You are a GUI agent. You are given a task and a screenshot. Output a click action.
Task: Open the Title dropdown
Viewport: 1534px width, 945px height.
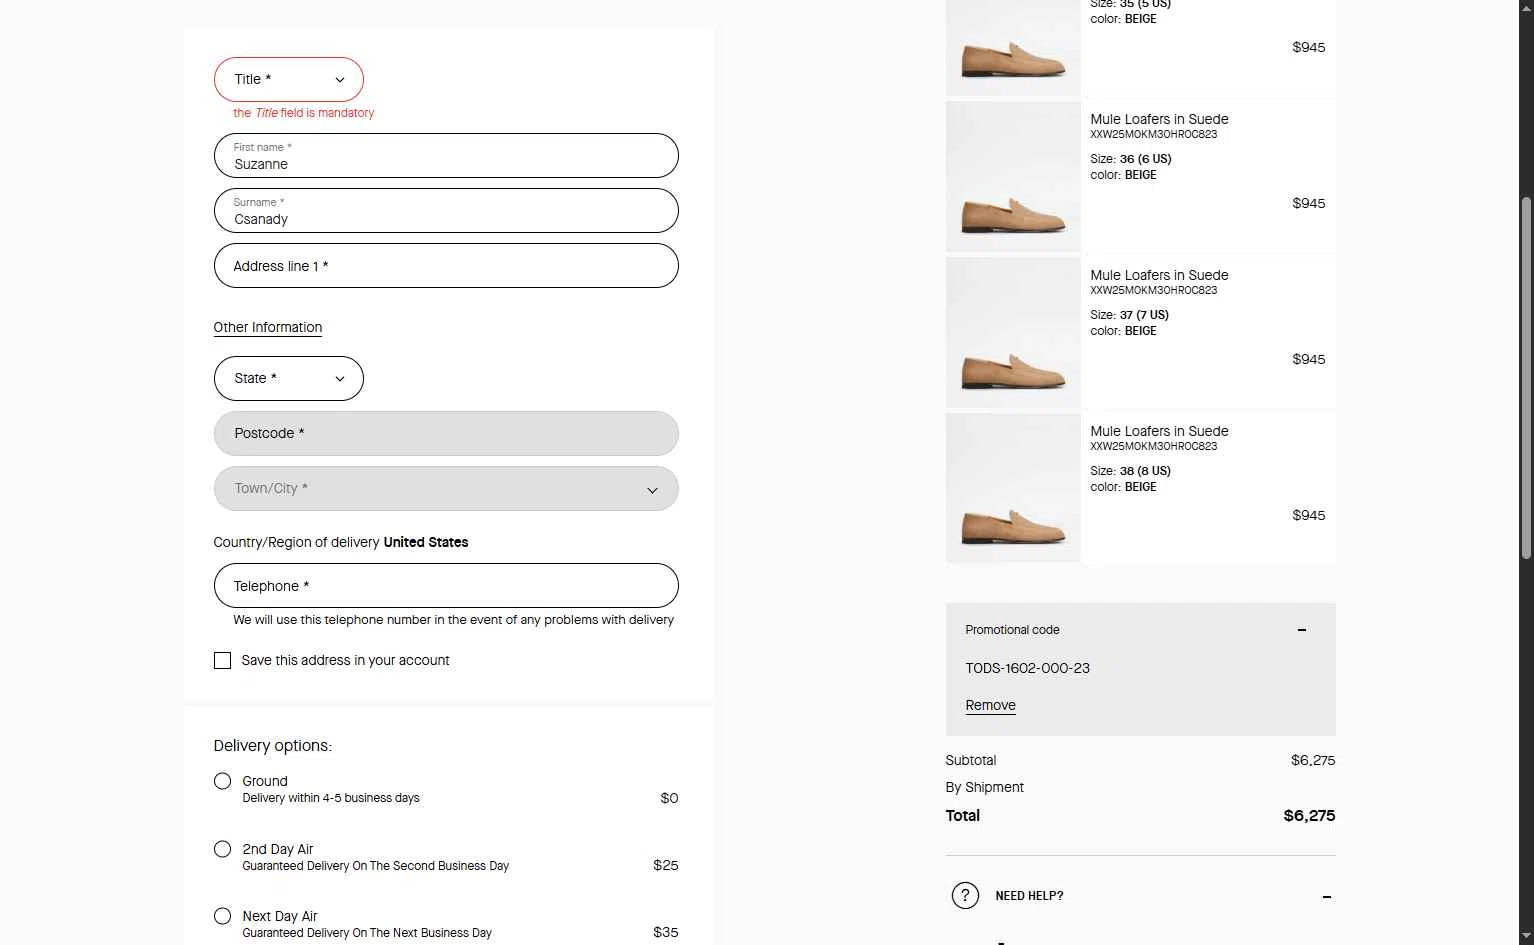289,80
